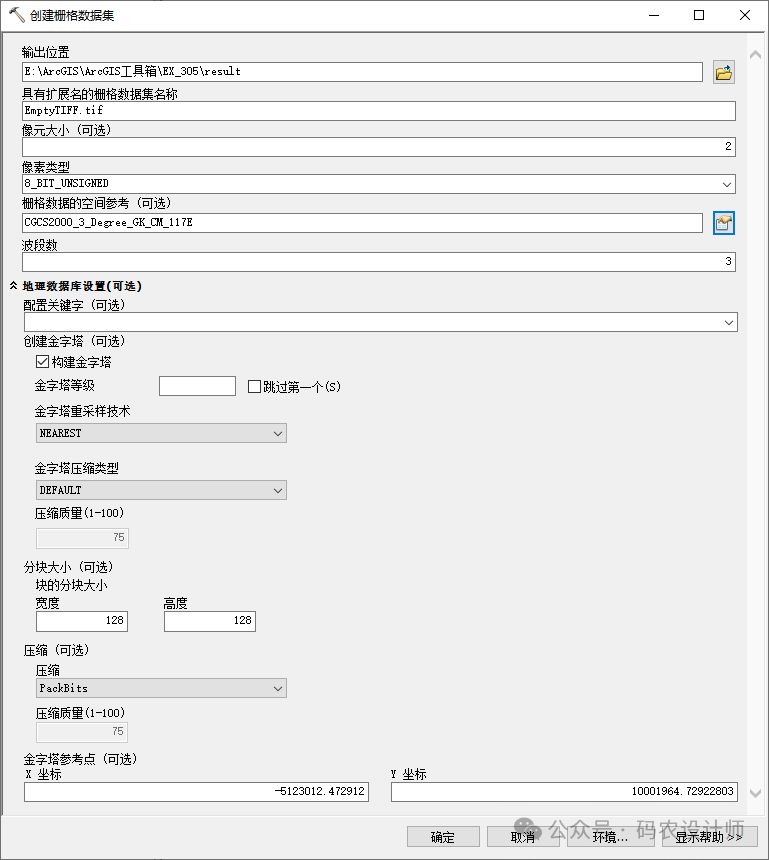Click the Show Help (显示帮助) button
Viewport: 769px width, 860px height.
[x=708, y=837]
